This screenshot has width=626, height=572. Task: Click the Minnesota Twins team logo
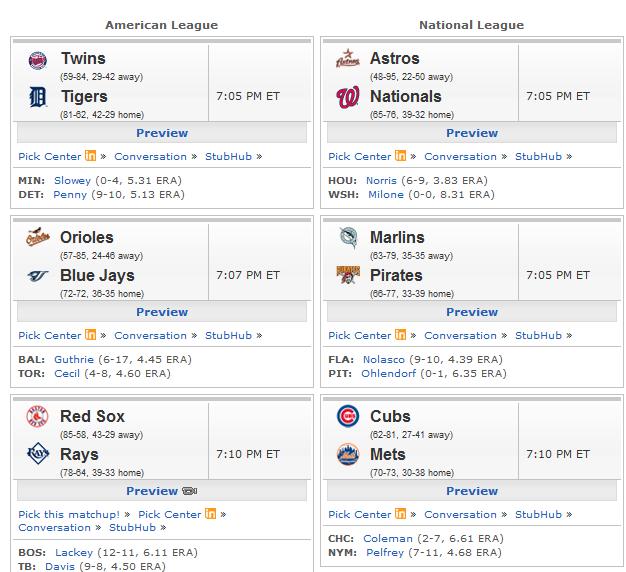pyautogui.click(x=38, y=61)
